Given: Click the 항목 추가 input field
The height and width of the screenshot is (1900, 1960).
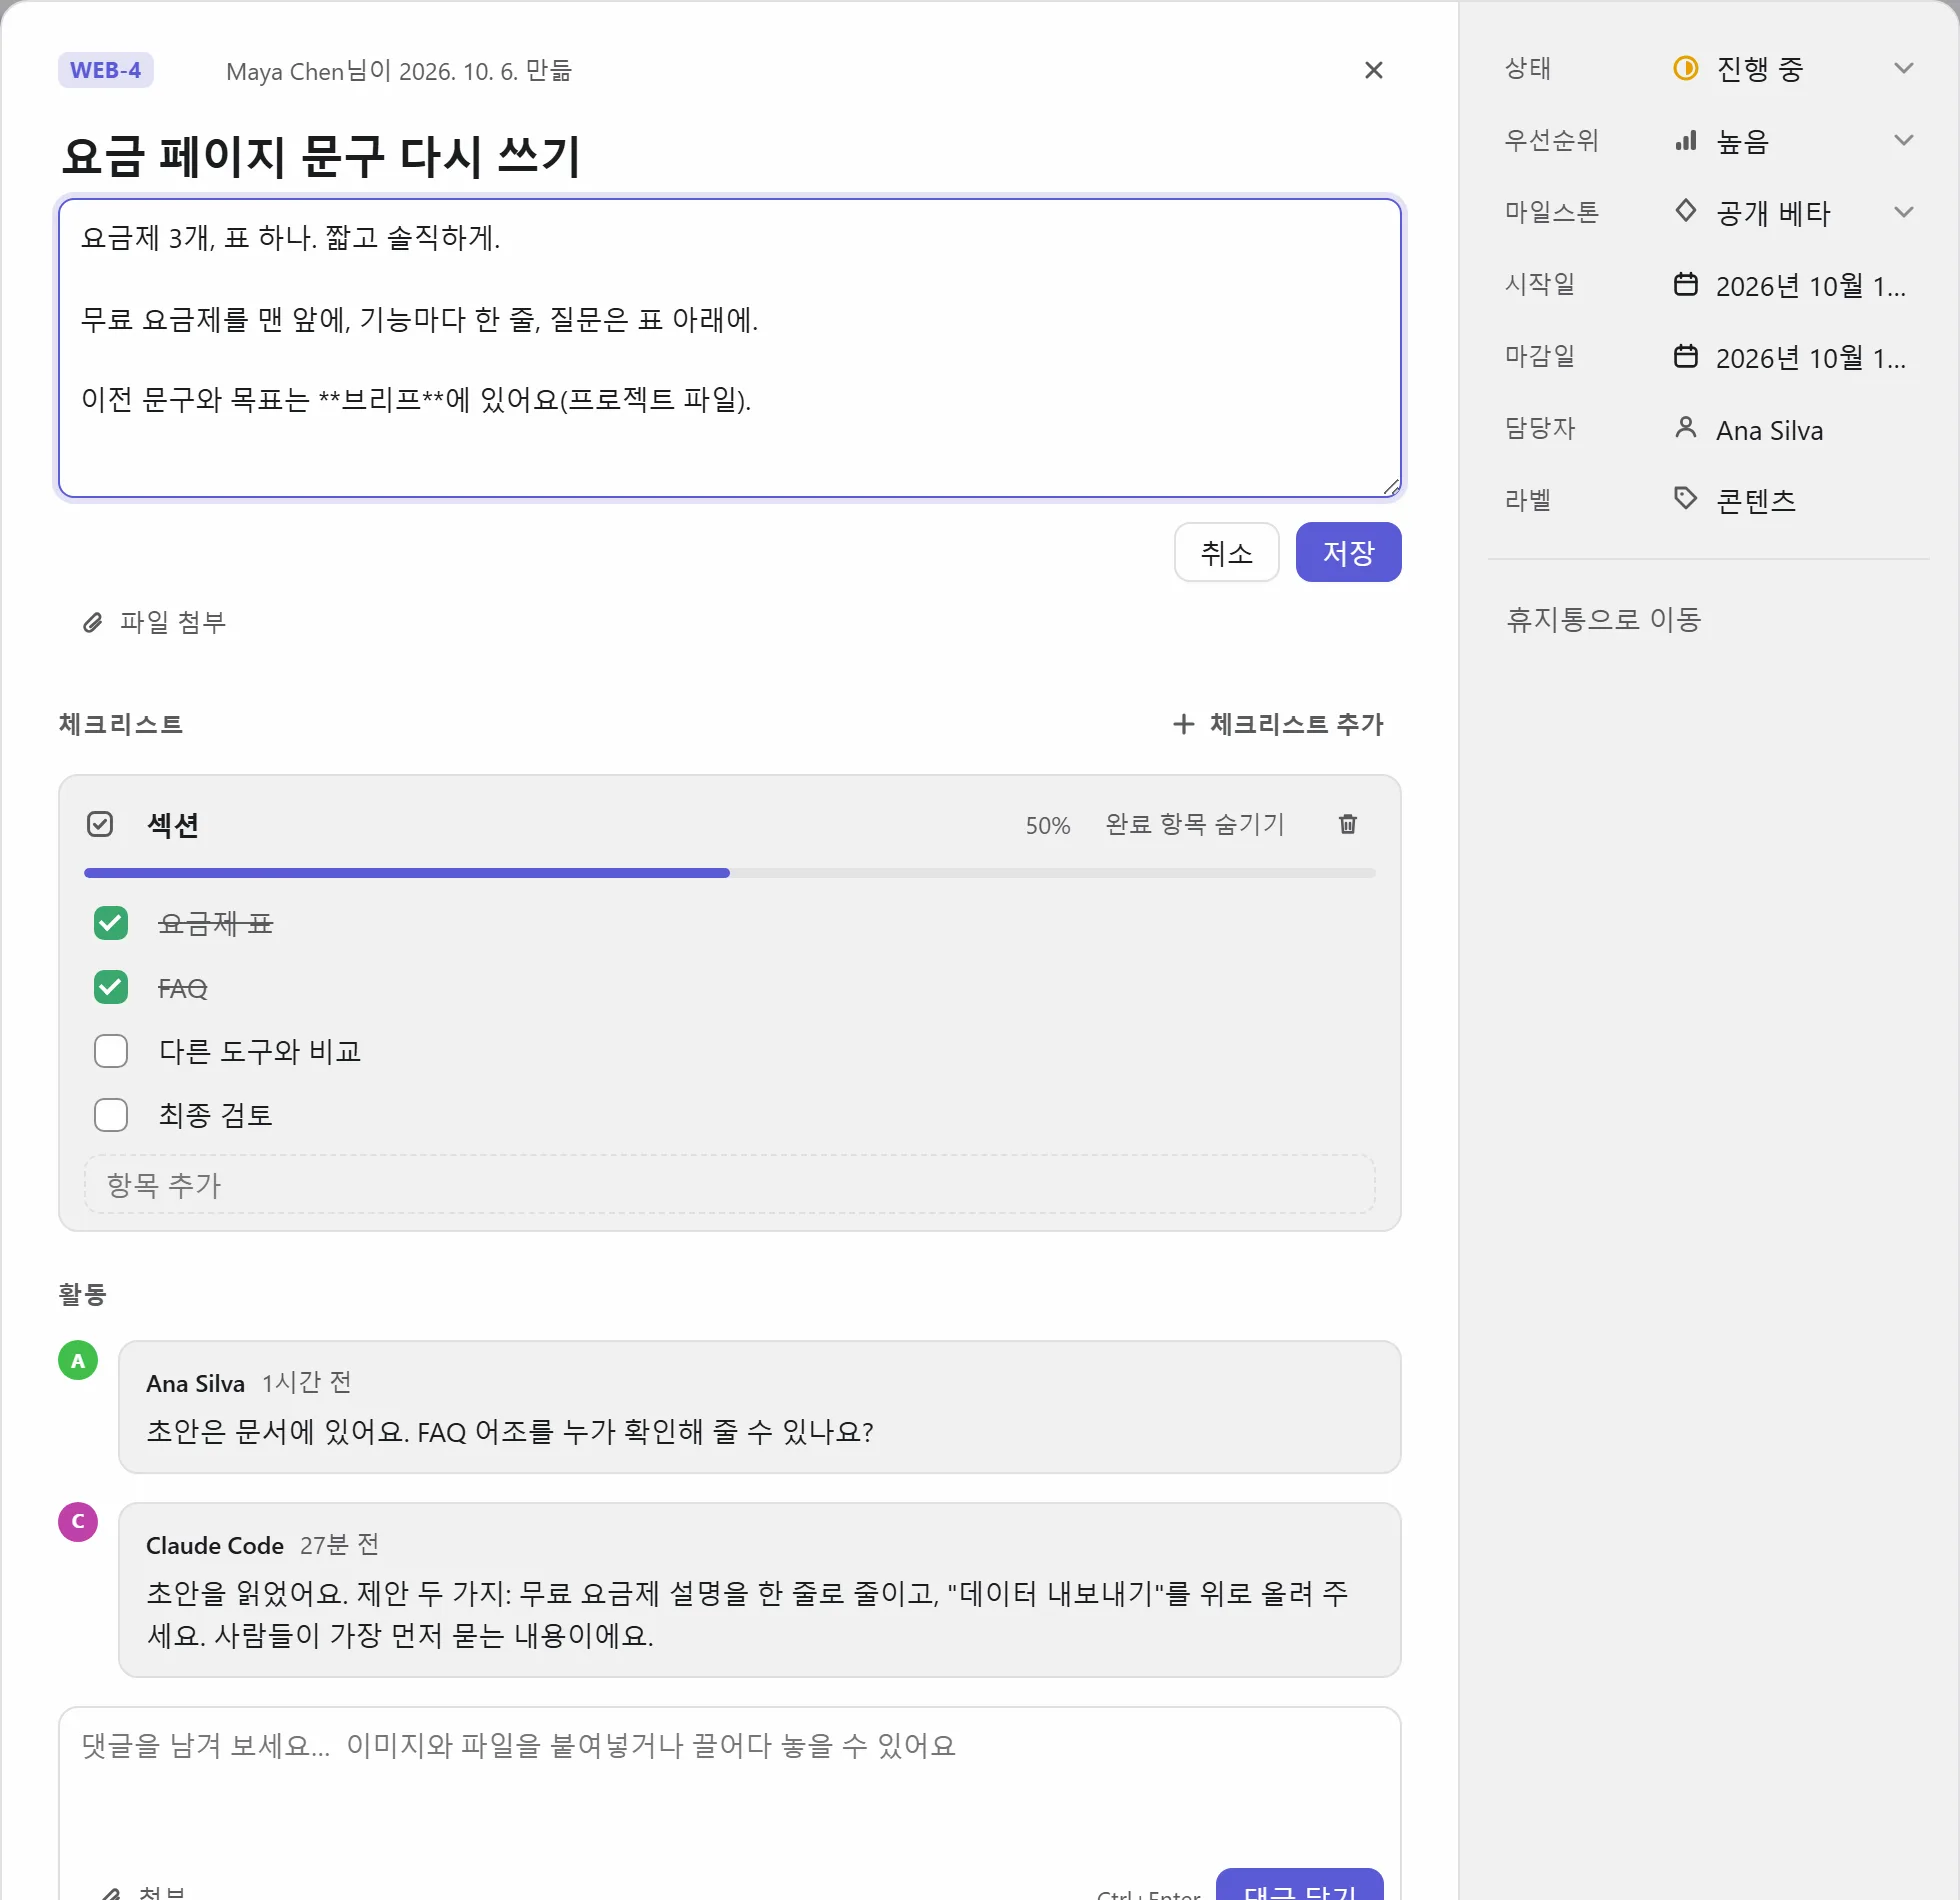Looking at the screenshot, I should [730, 1185].
